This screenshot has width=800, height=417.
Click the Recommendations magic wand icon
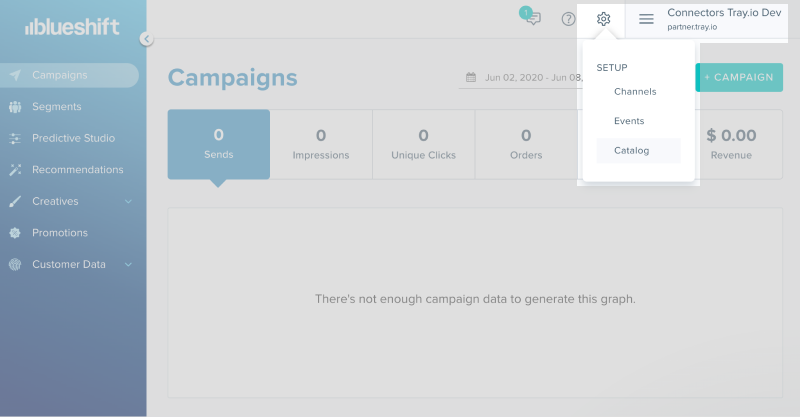pyautogui.click(x=15, y=170)
